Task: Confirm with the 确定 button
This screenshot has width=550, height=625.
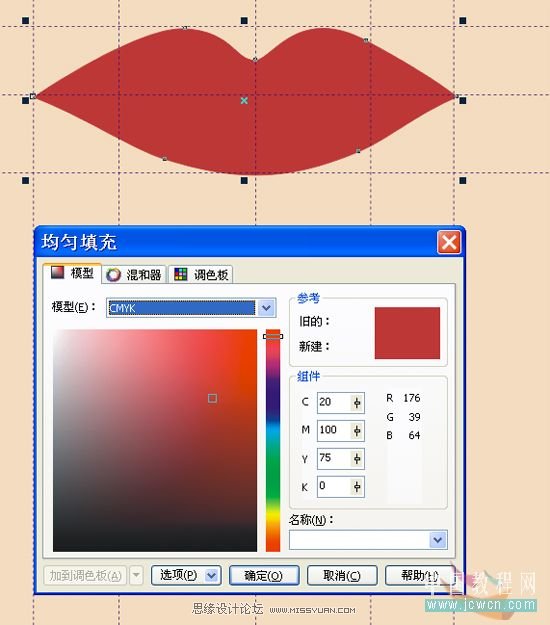Action: tap(264, 575)
